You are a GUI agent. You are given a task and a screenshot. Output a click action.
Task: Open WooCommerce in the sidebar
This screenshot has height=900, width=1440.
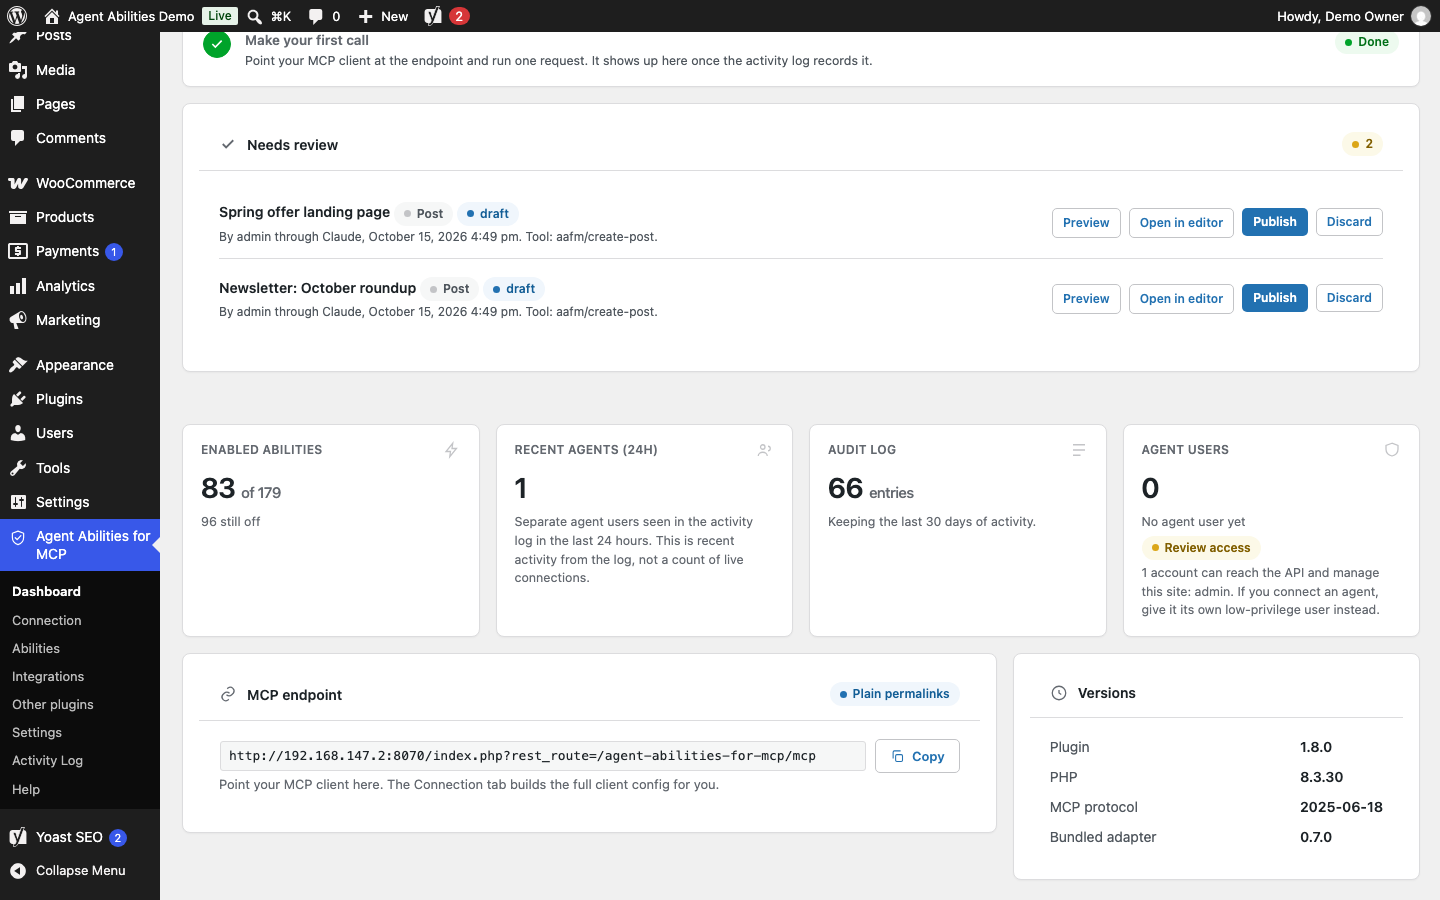coord(80,183)
